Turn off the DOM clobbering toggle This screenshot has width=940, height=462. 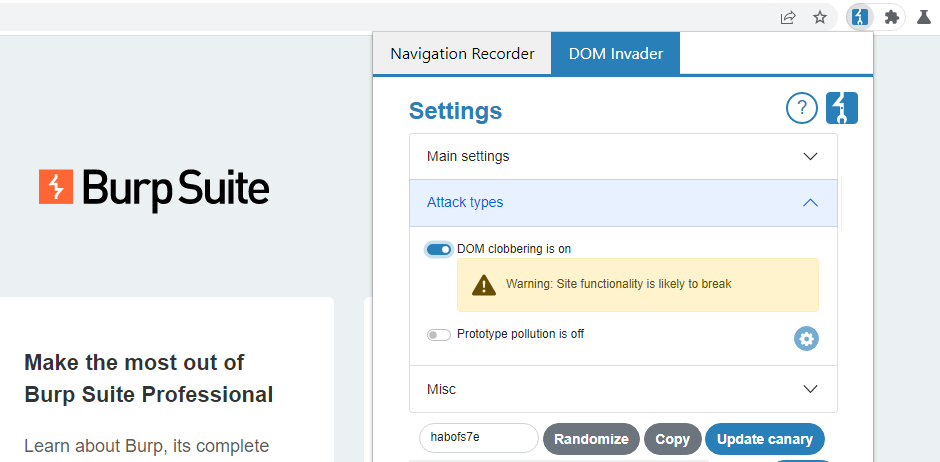[x=438, y=249]
